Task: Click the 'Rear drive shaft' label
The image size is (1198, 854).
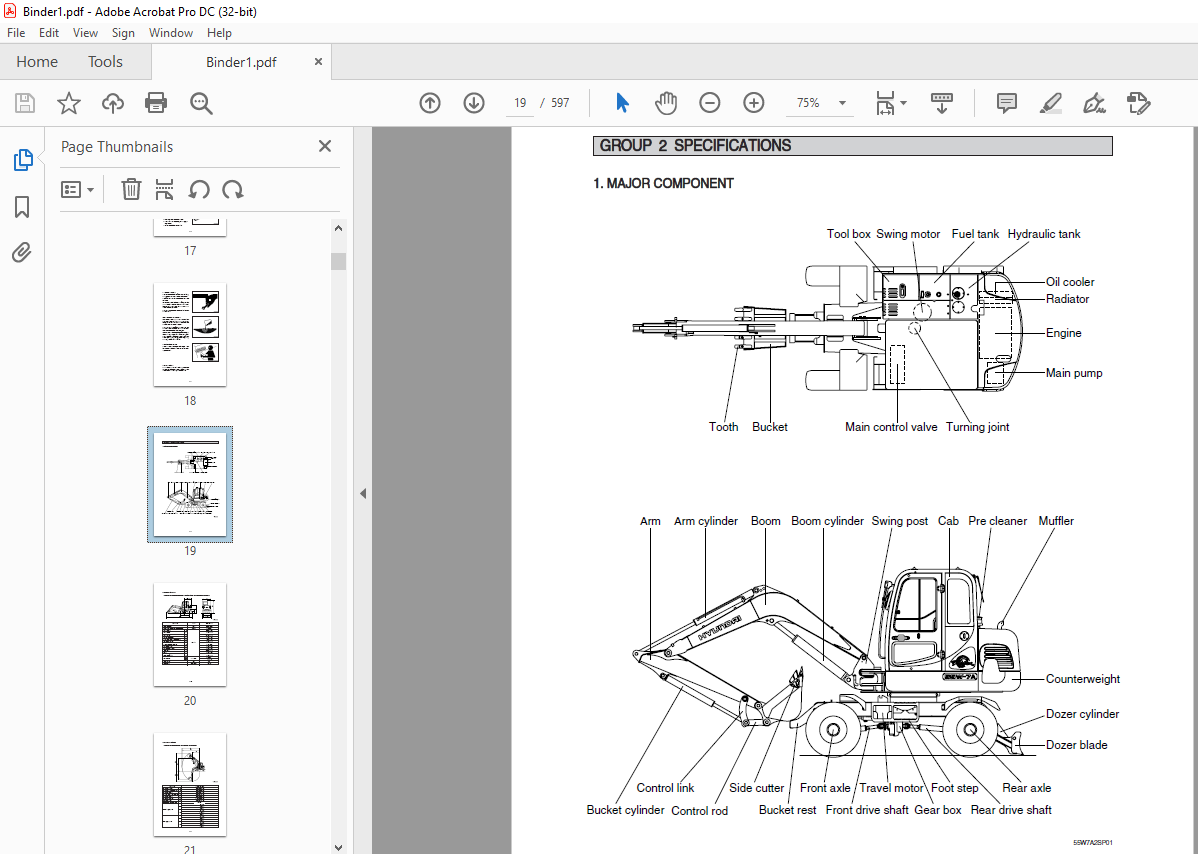Action: pos(1011,810)
